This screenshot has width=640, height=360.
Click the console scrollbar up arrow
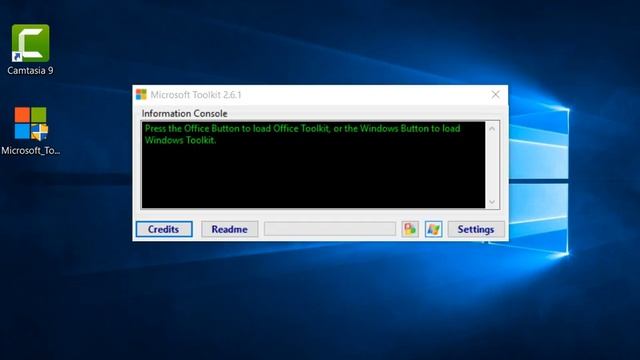492,129
